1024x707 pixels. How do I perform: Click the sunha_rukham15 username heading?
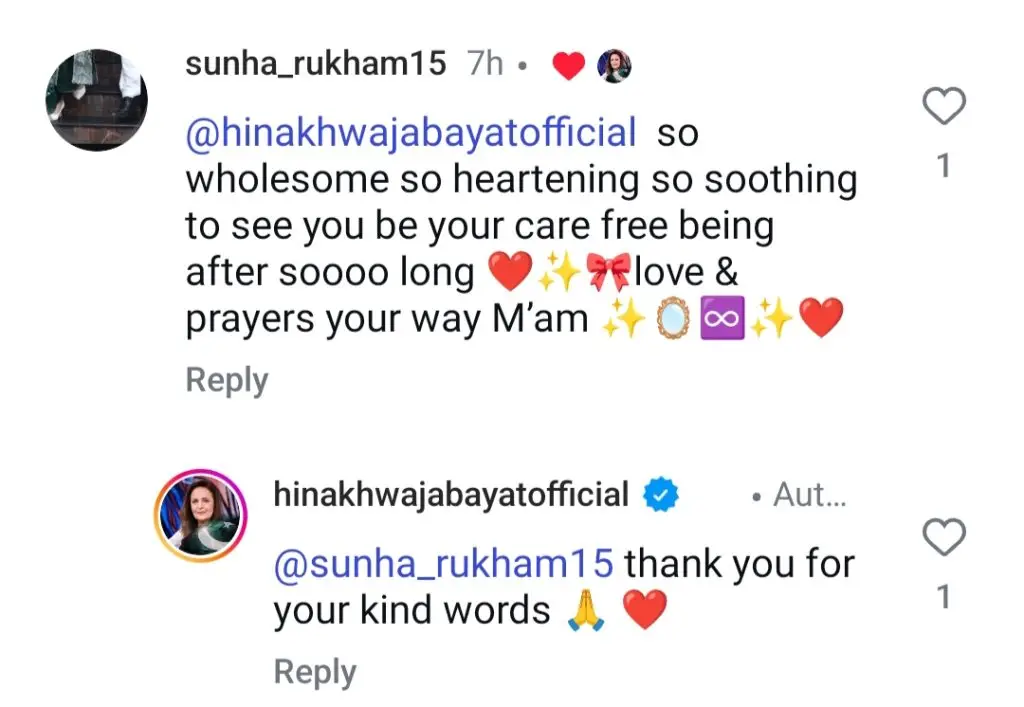315,64
